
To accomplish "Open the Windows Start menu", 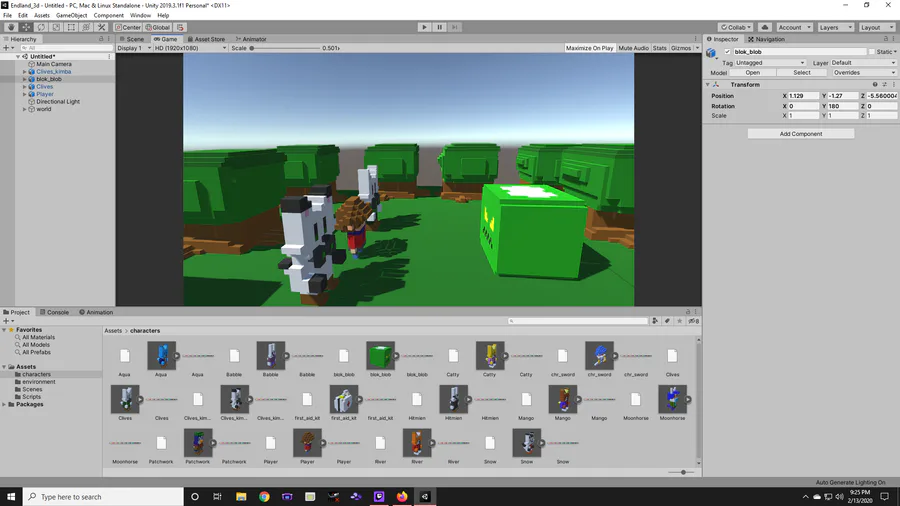I will (x=11, y=496).
